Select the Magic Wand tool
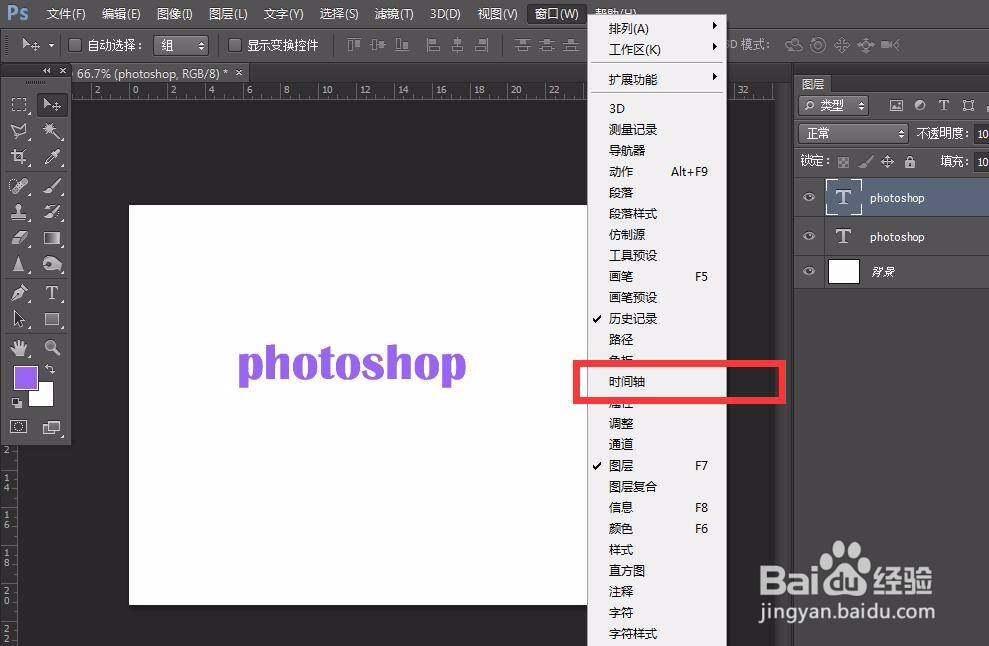Viewport: 989px width, 646px height. tap(52, 131)
